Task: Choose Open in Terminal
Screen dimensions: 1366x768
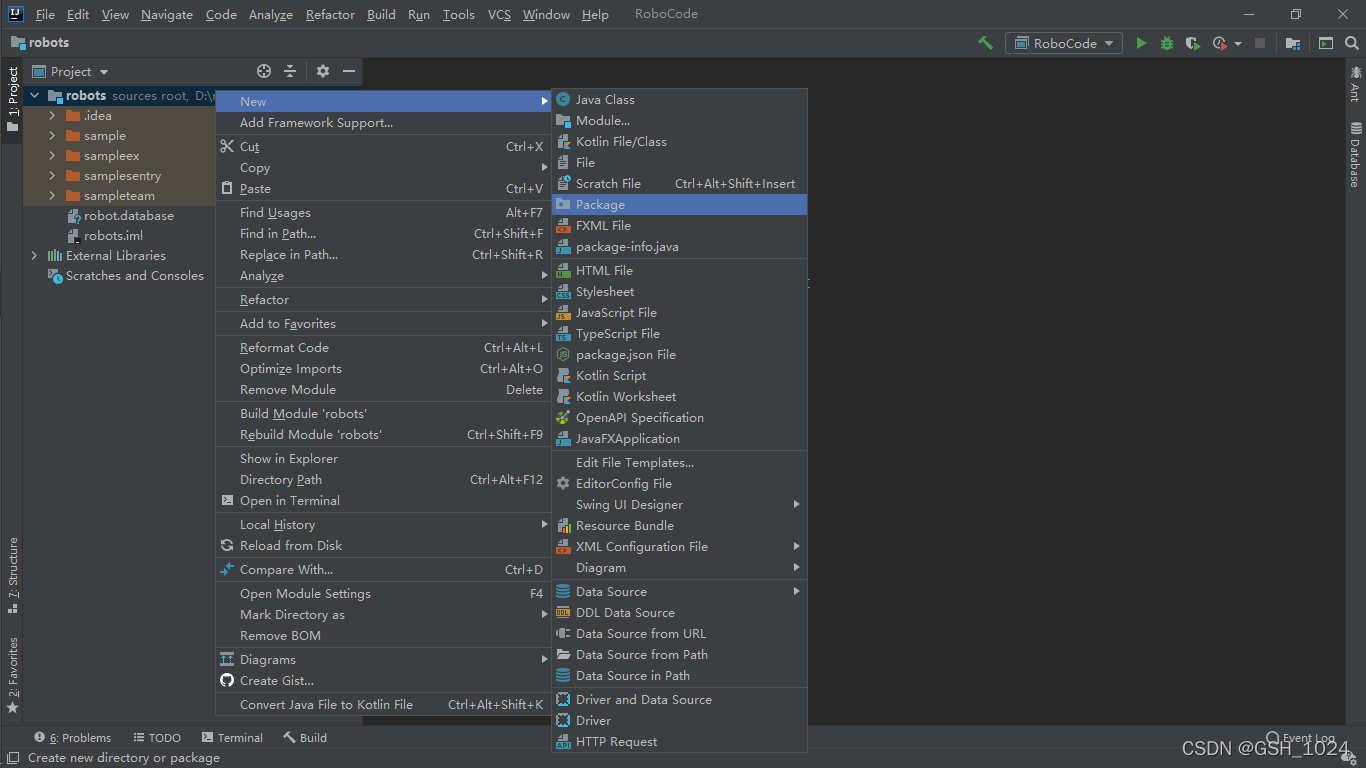Action: 383,500
